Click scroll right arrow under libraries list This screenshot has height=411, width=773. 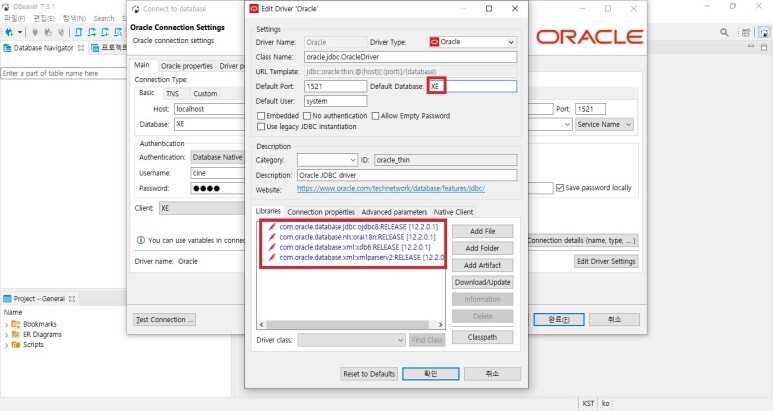(440, 325)
